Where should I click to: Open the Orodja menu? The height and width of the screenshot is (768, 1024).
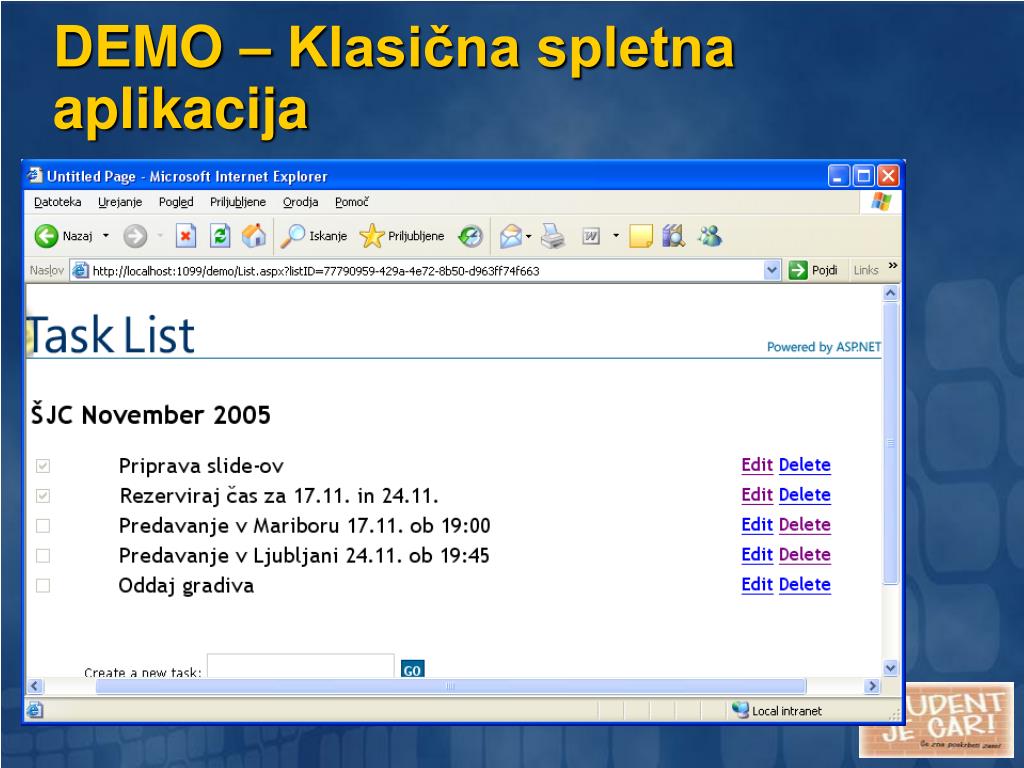[300, 202]
